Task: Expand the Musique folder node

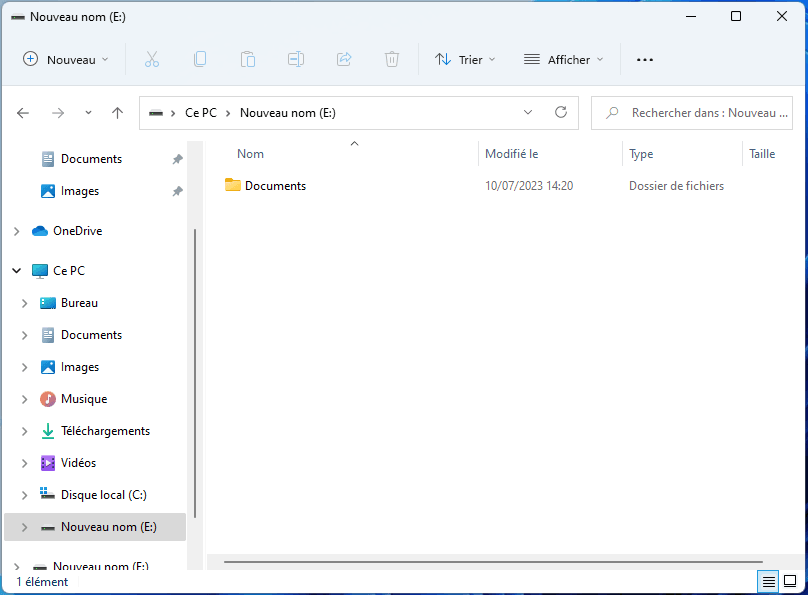Action: point(24,399)
